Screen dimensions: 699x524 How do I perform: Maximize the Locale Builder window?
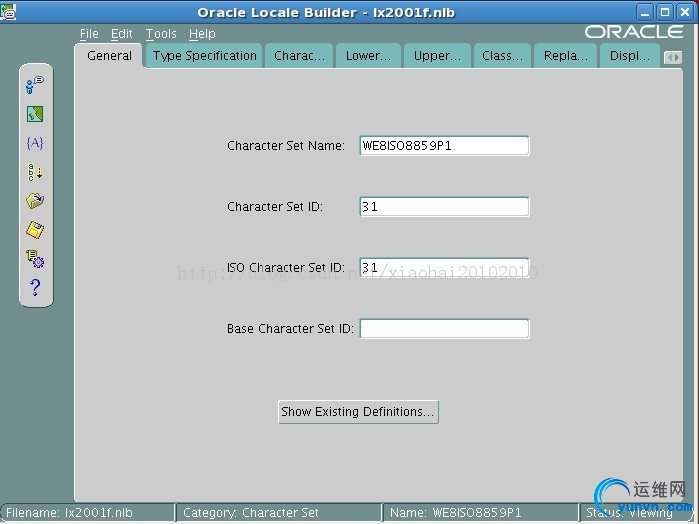point(665,12)
